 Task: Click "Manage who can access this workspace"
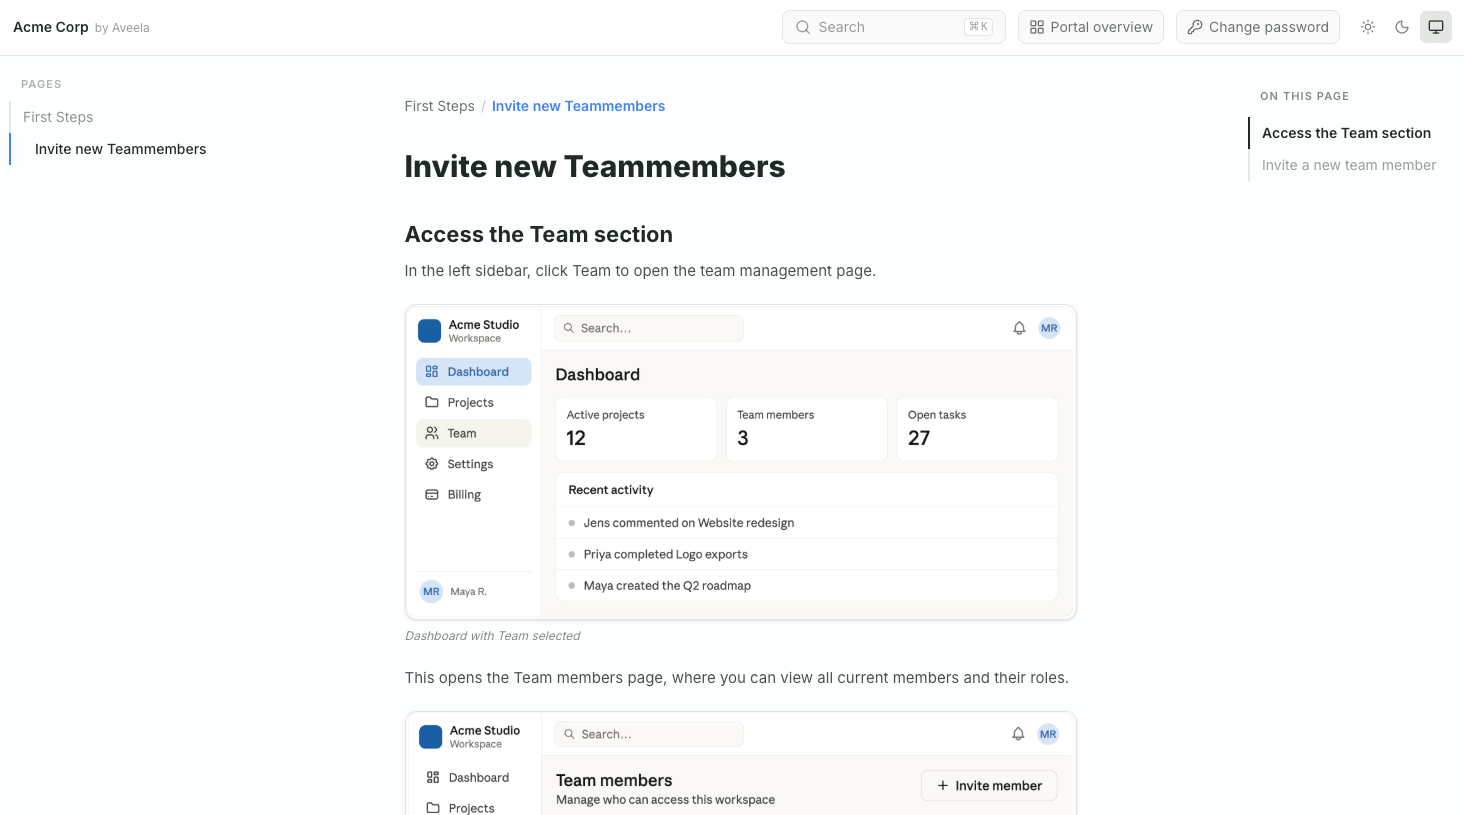(666, 800)
